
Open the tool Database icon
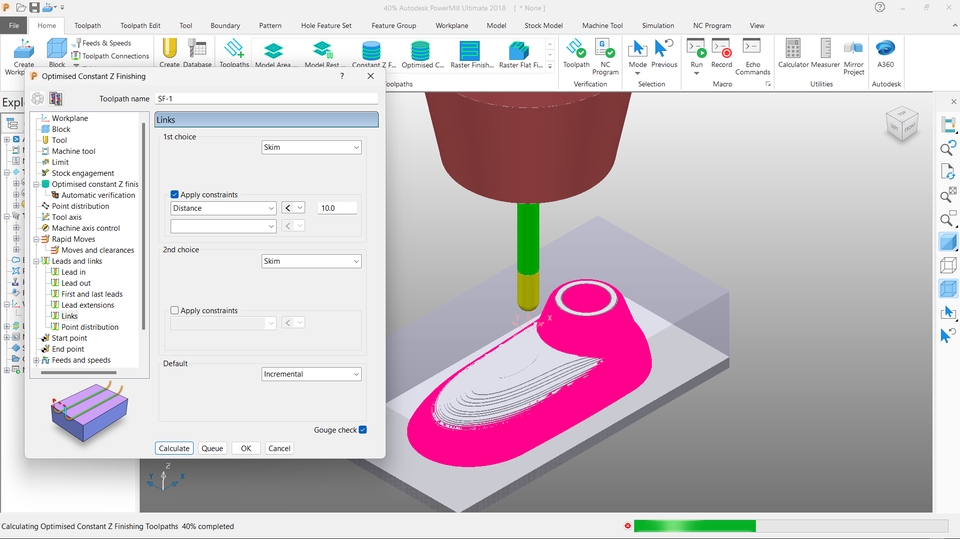click(197, 52)
